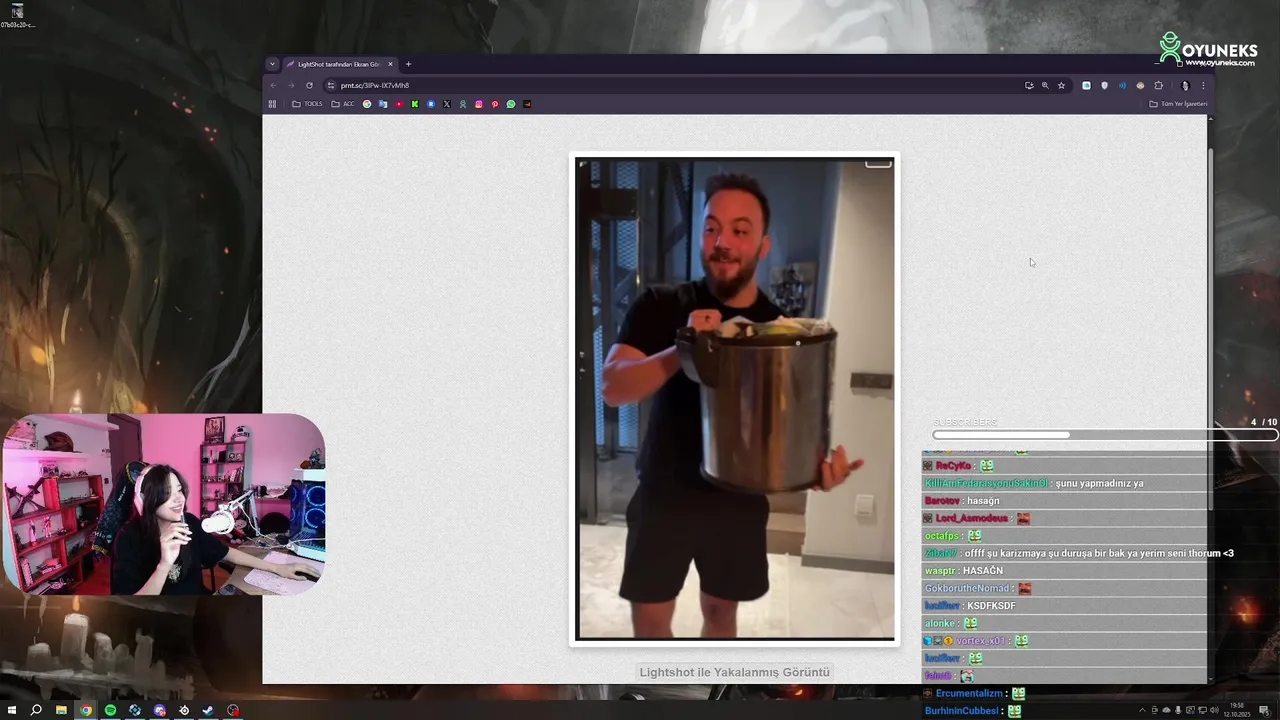Click the Ercumentalizm username in chat
This screenshot has width=1280, height=720.
(970, 693)
